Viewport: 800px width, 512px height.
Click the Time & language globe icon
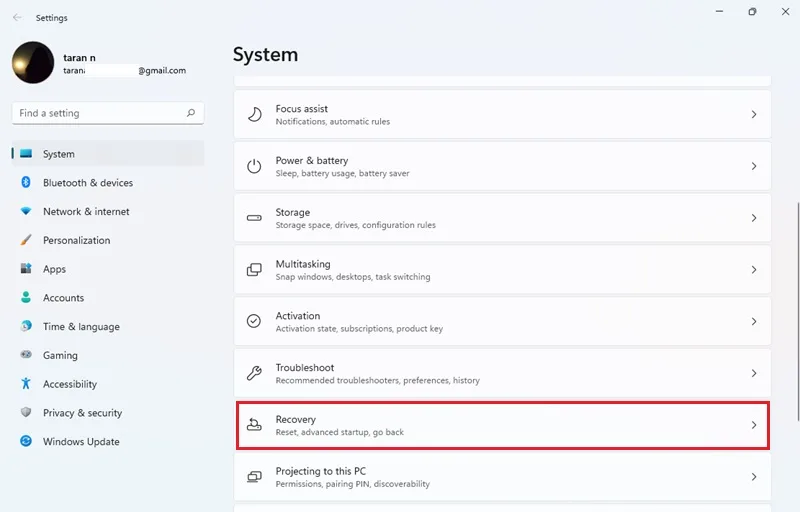26,326
